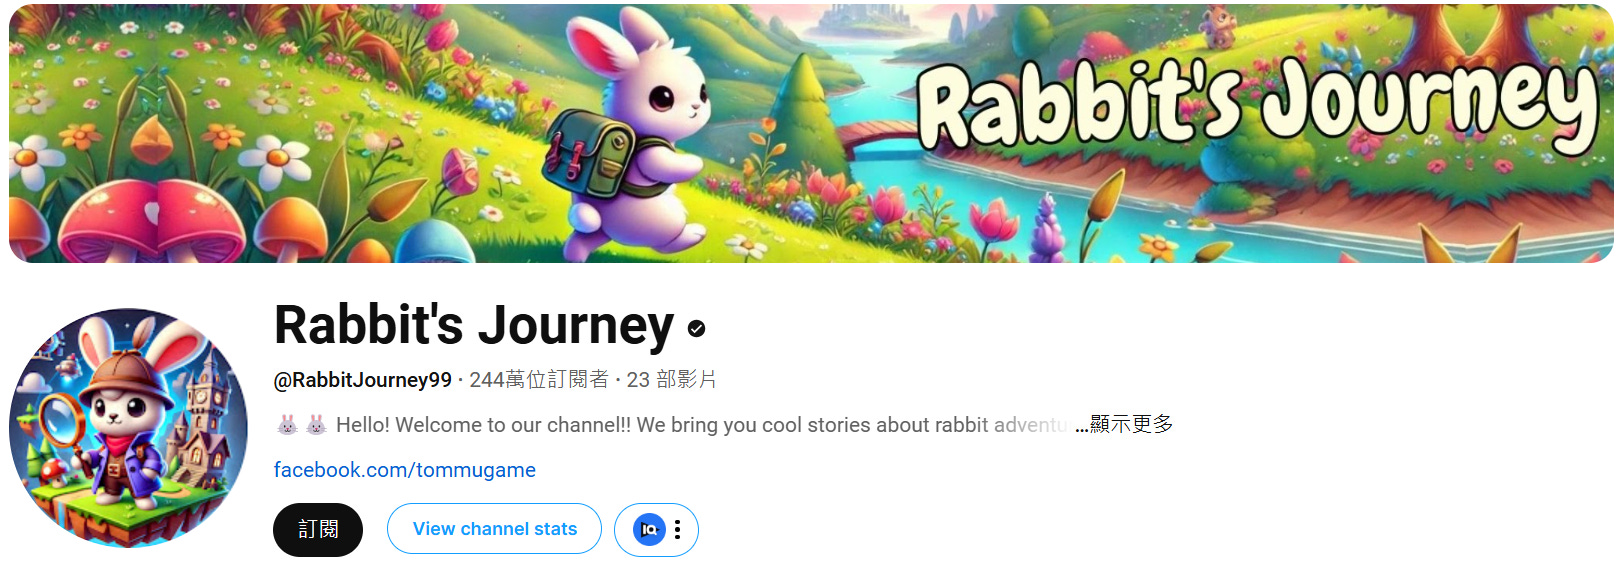
Task: Click the vidIQ logo icon
Action: pyautogui.click(x=649, y=529)
